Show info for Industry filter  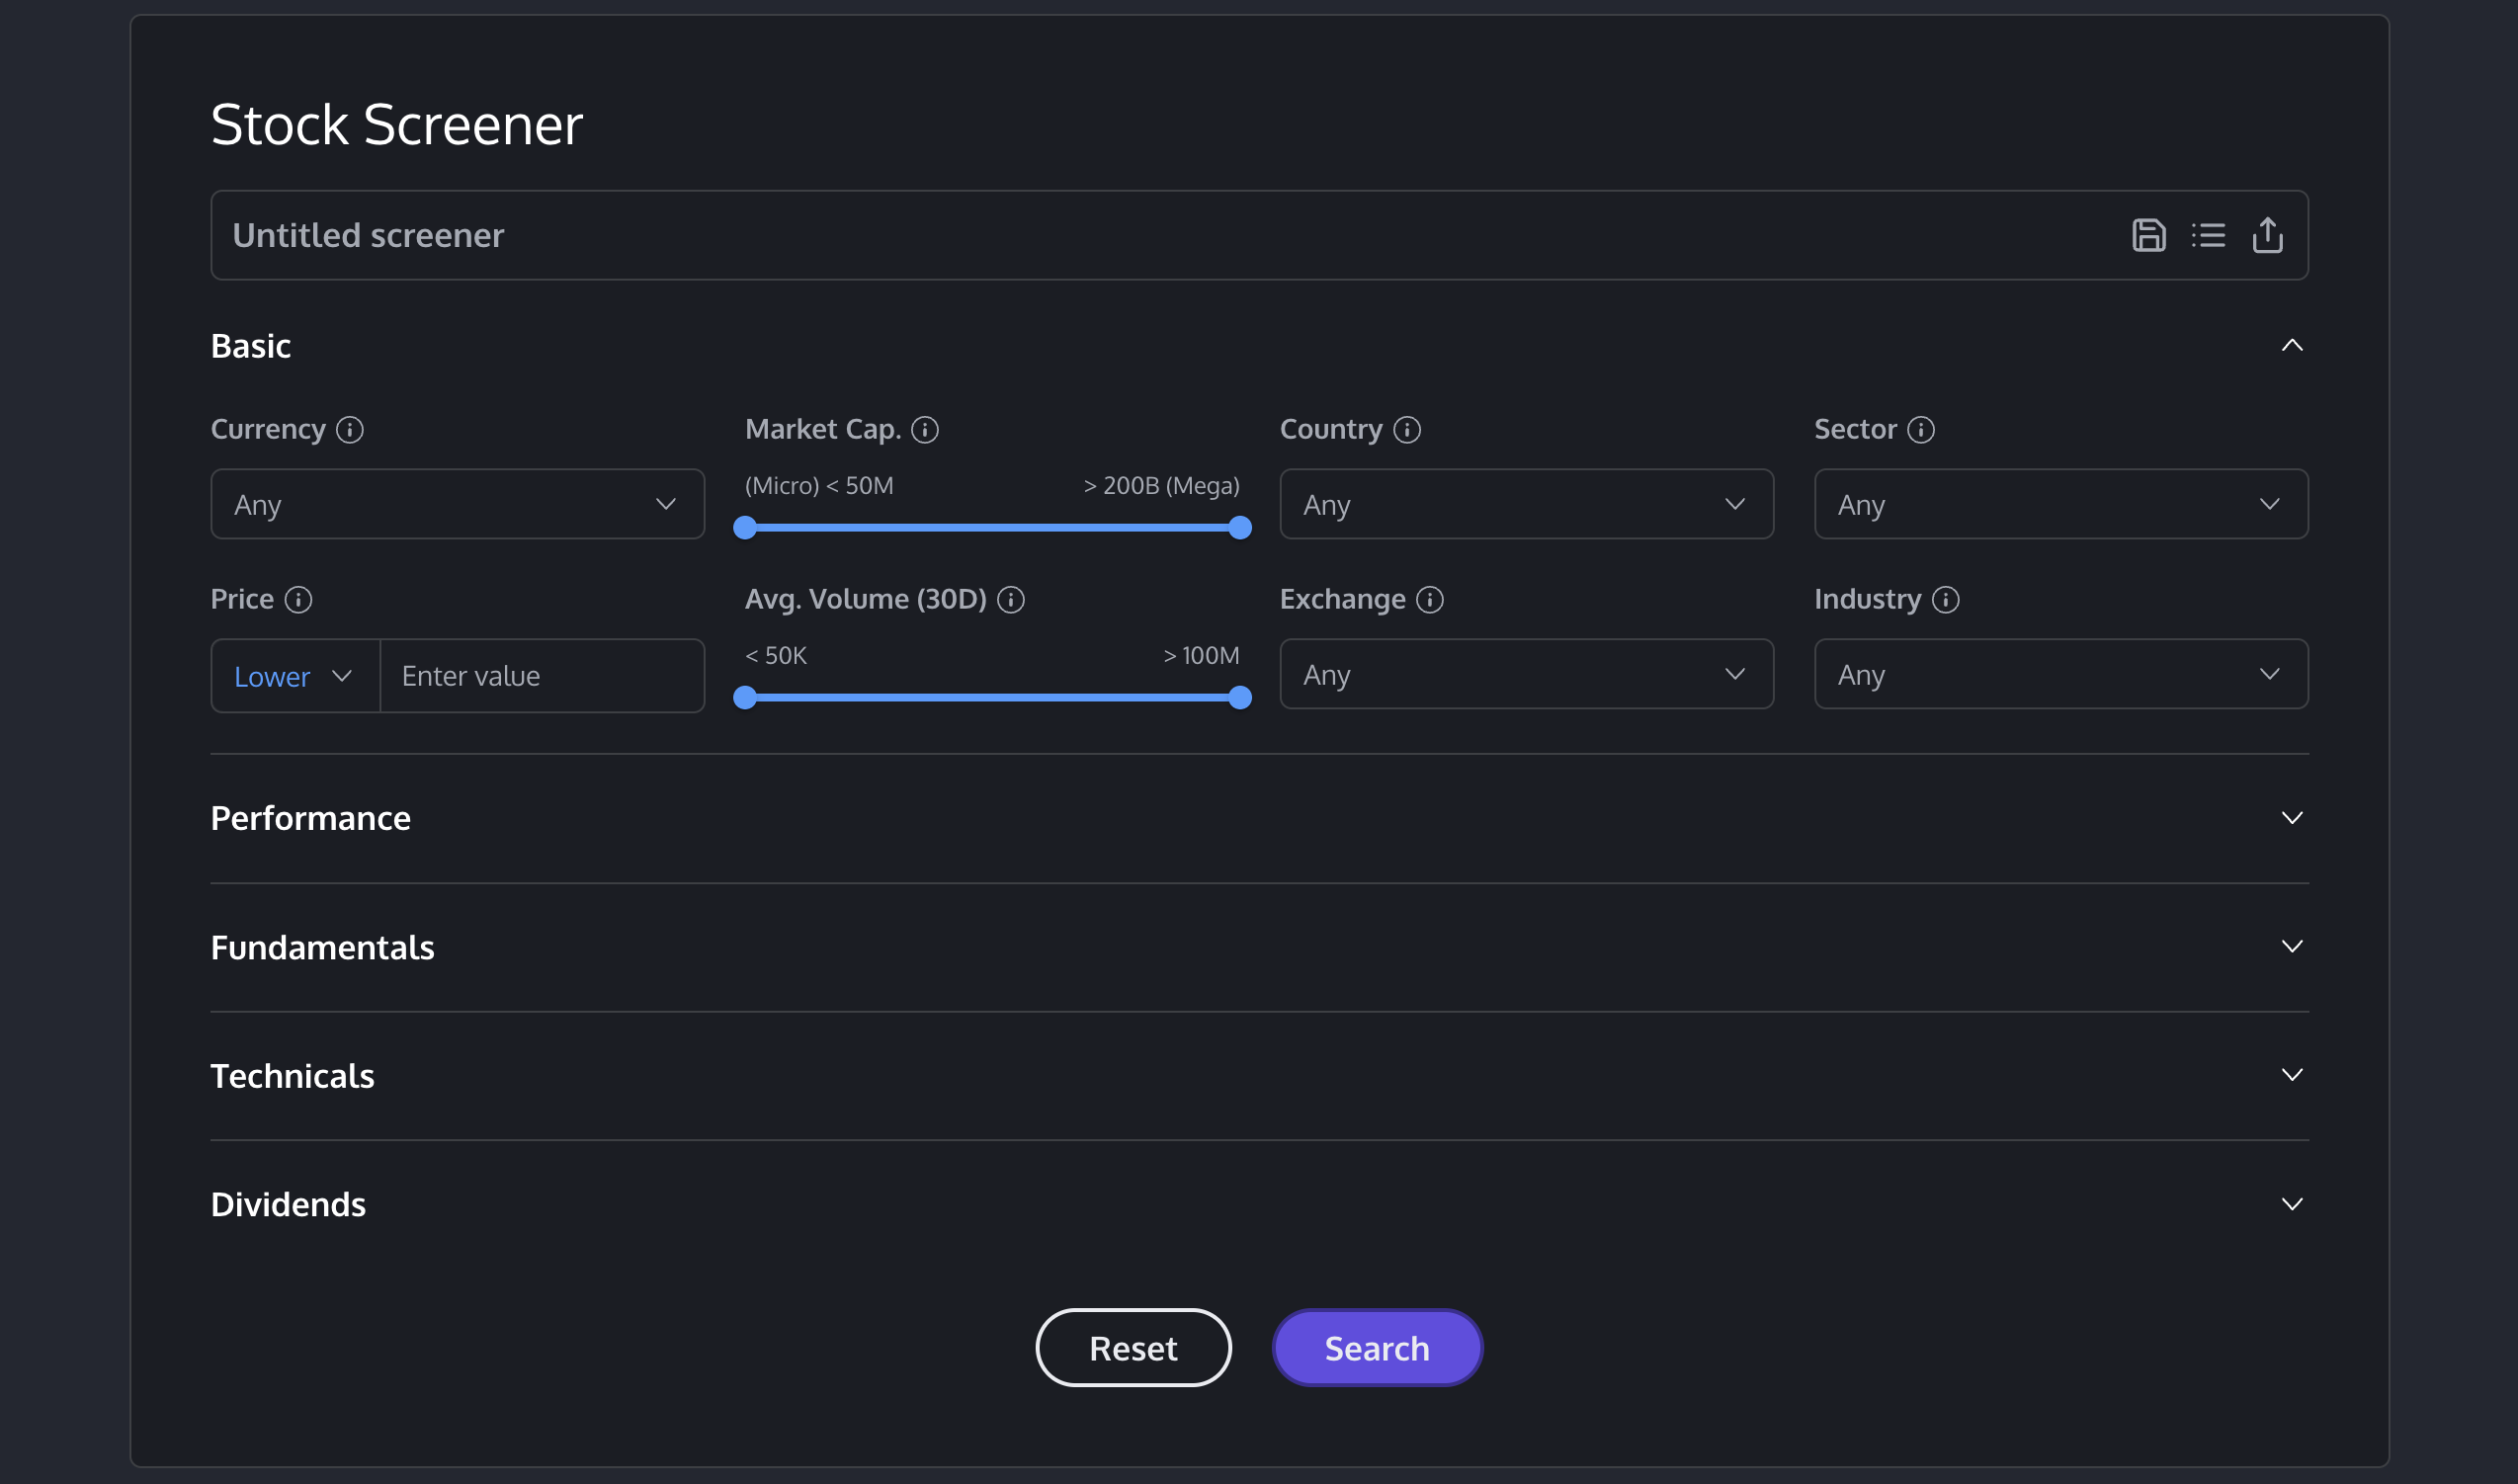[1946, 599]
